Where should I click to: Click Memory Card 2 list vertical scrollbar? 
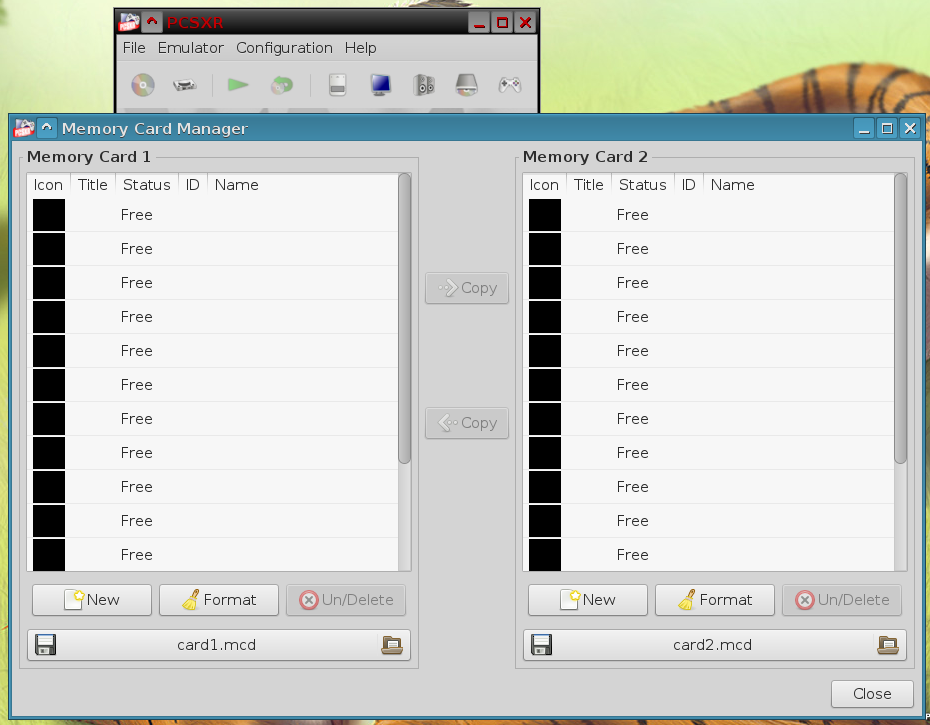click(900, 318)
